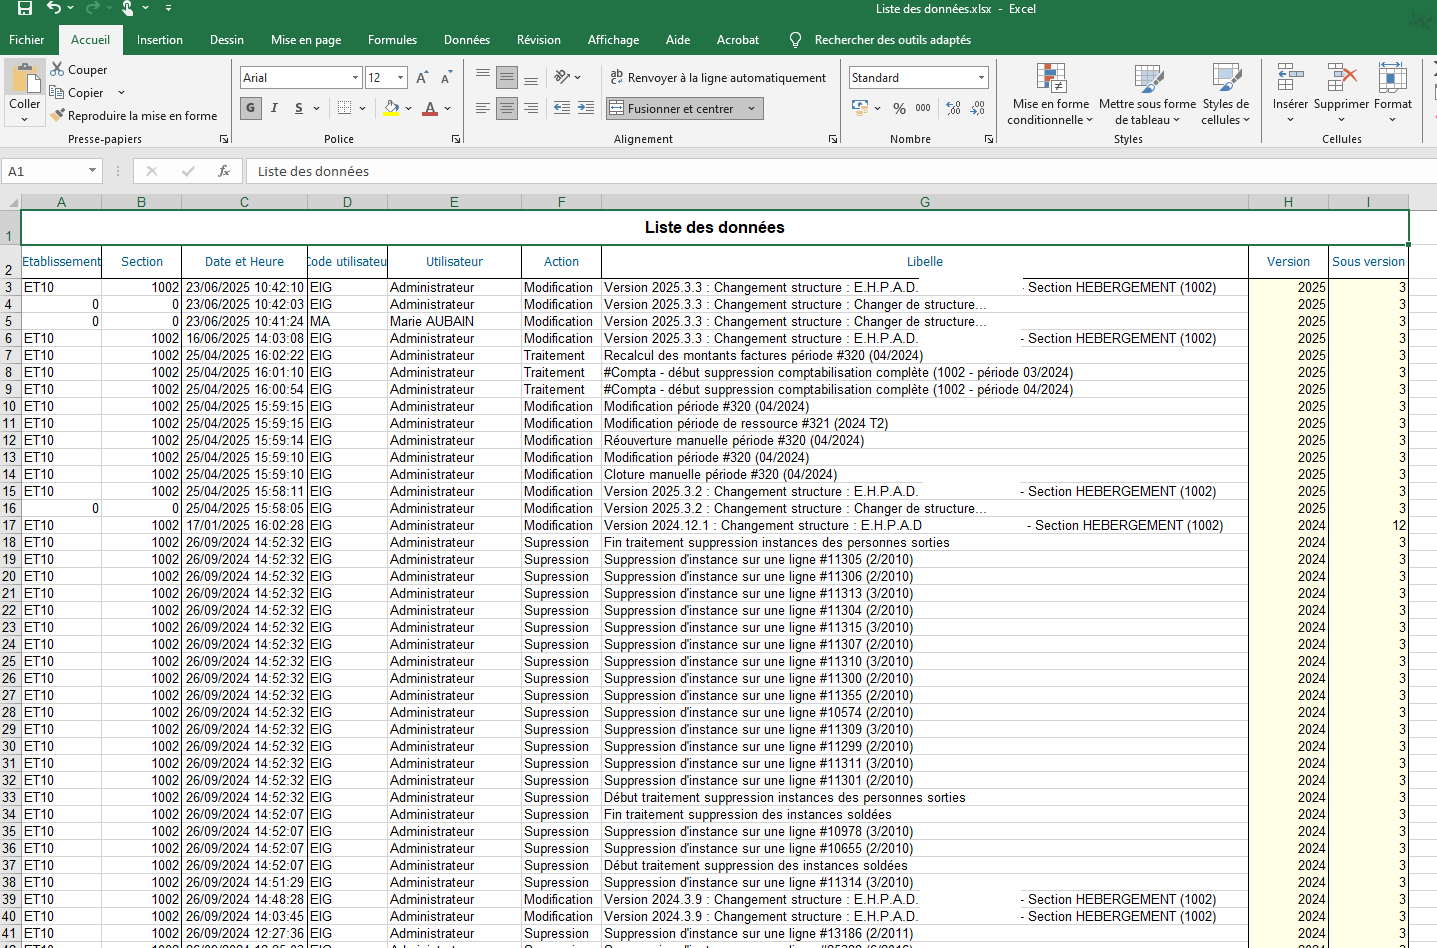This screenshot has height=948, width=1437.
Task: Switch to the Formules ribbon tab
Action: (x=392, y=40)
